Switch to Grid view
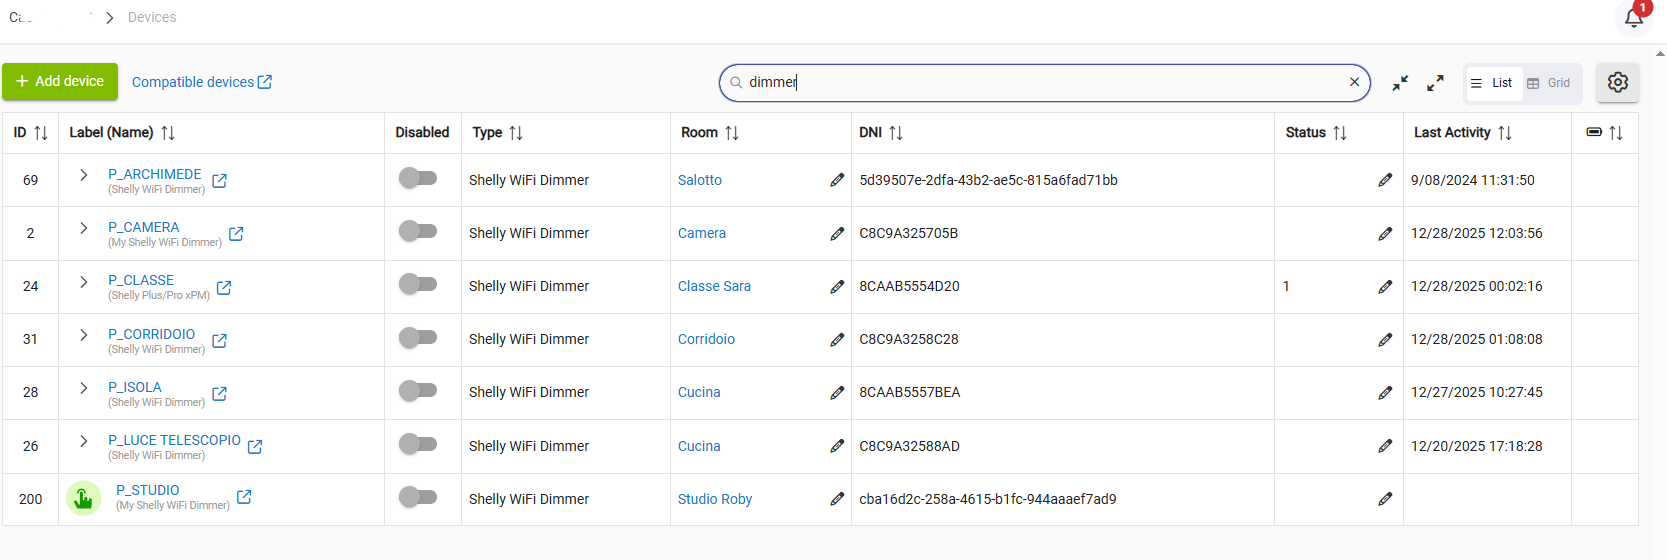The image size is (1667, 560). [1549, 83]
